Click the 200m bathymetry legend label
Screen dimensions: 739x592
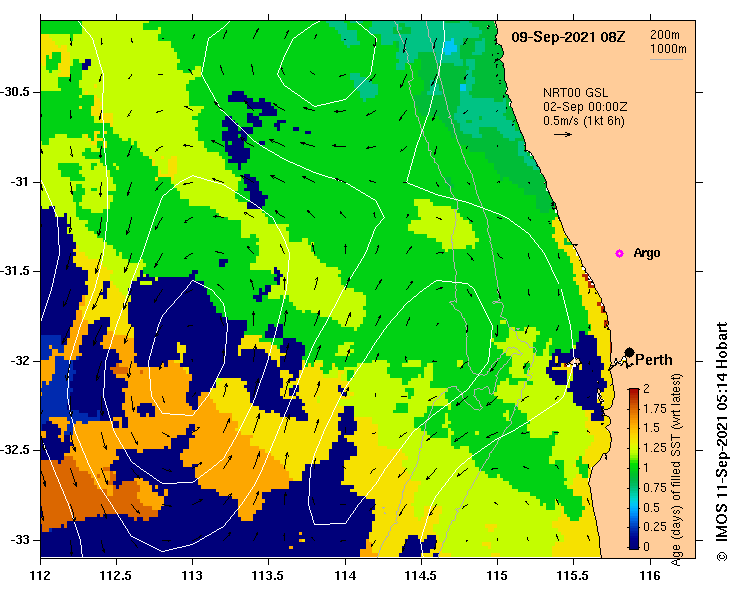point(665,35)
